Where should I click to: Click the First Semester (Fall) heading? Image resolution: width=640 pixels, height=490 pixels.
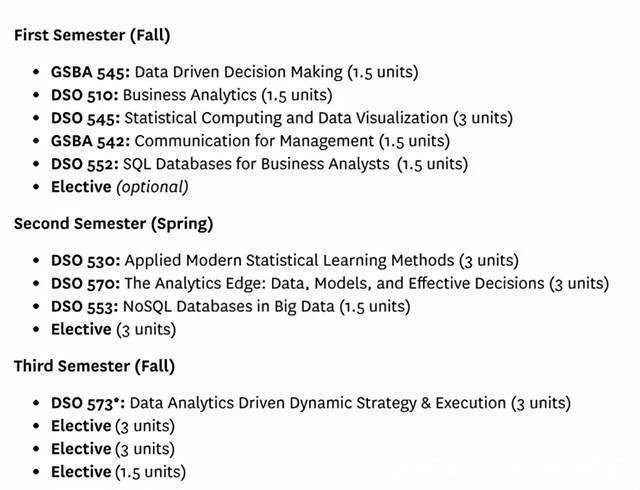click(91, 35)
